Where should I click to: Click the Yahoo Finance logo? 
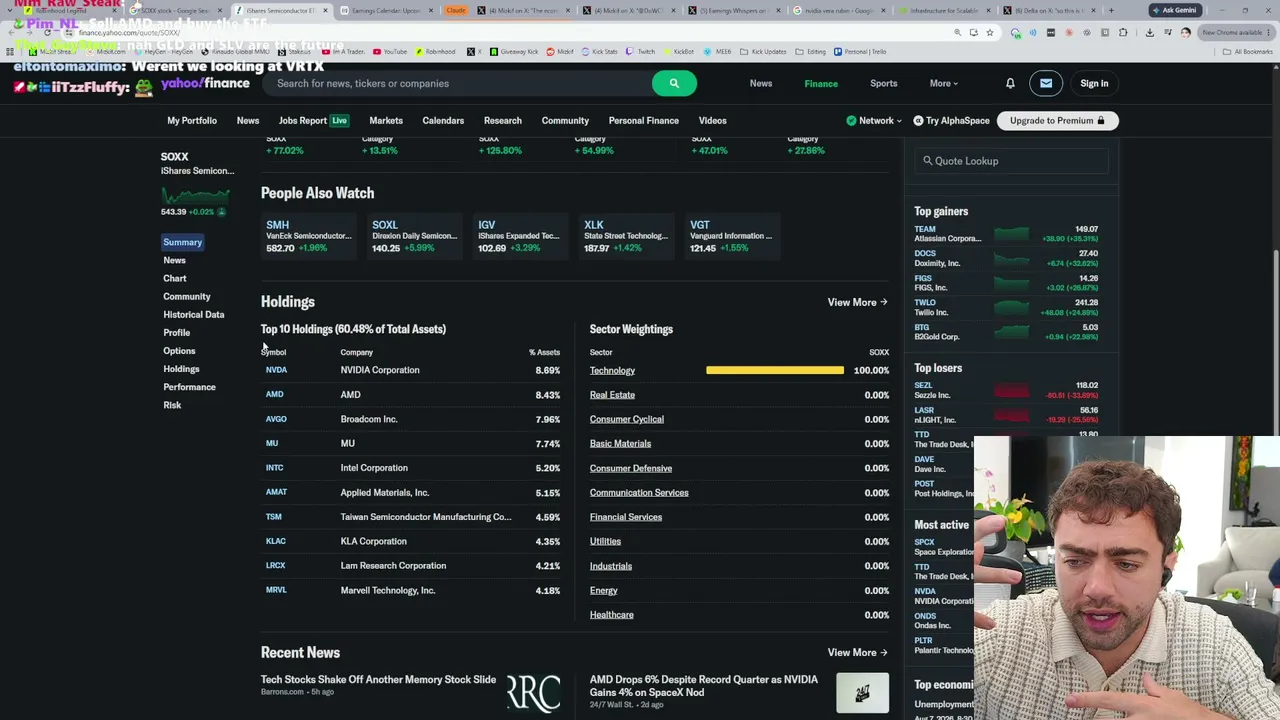pyautogui.click(x=205, y=84)
